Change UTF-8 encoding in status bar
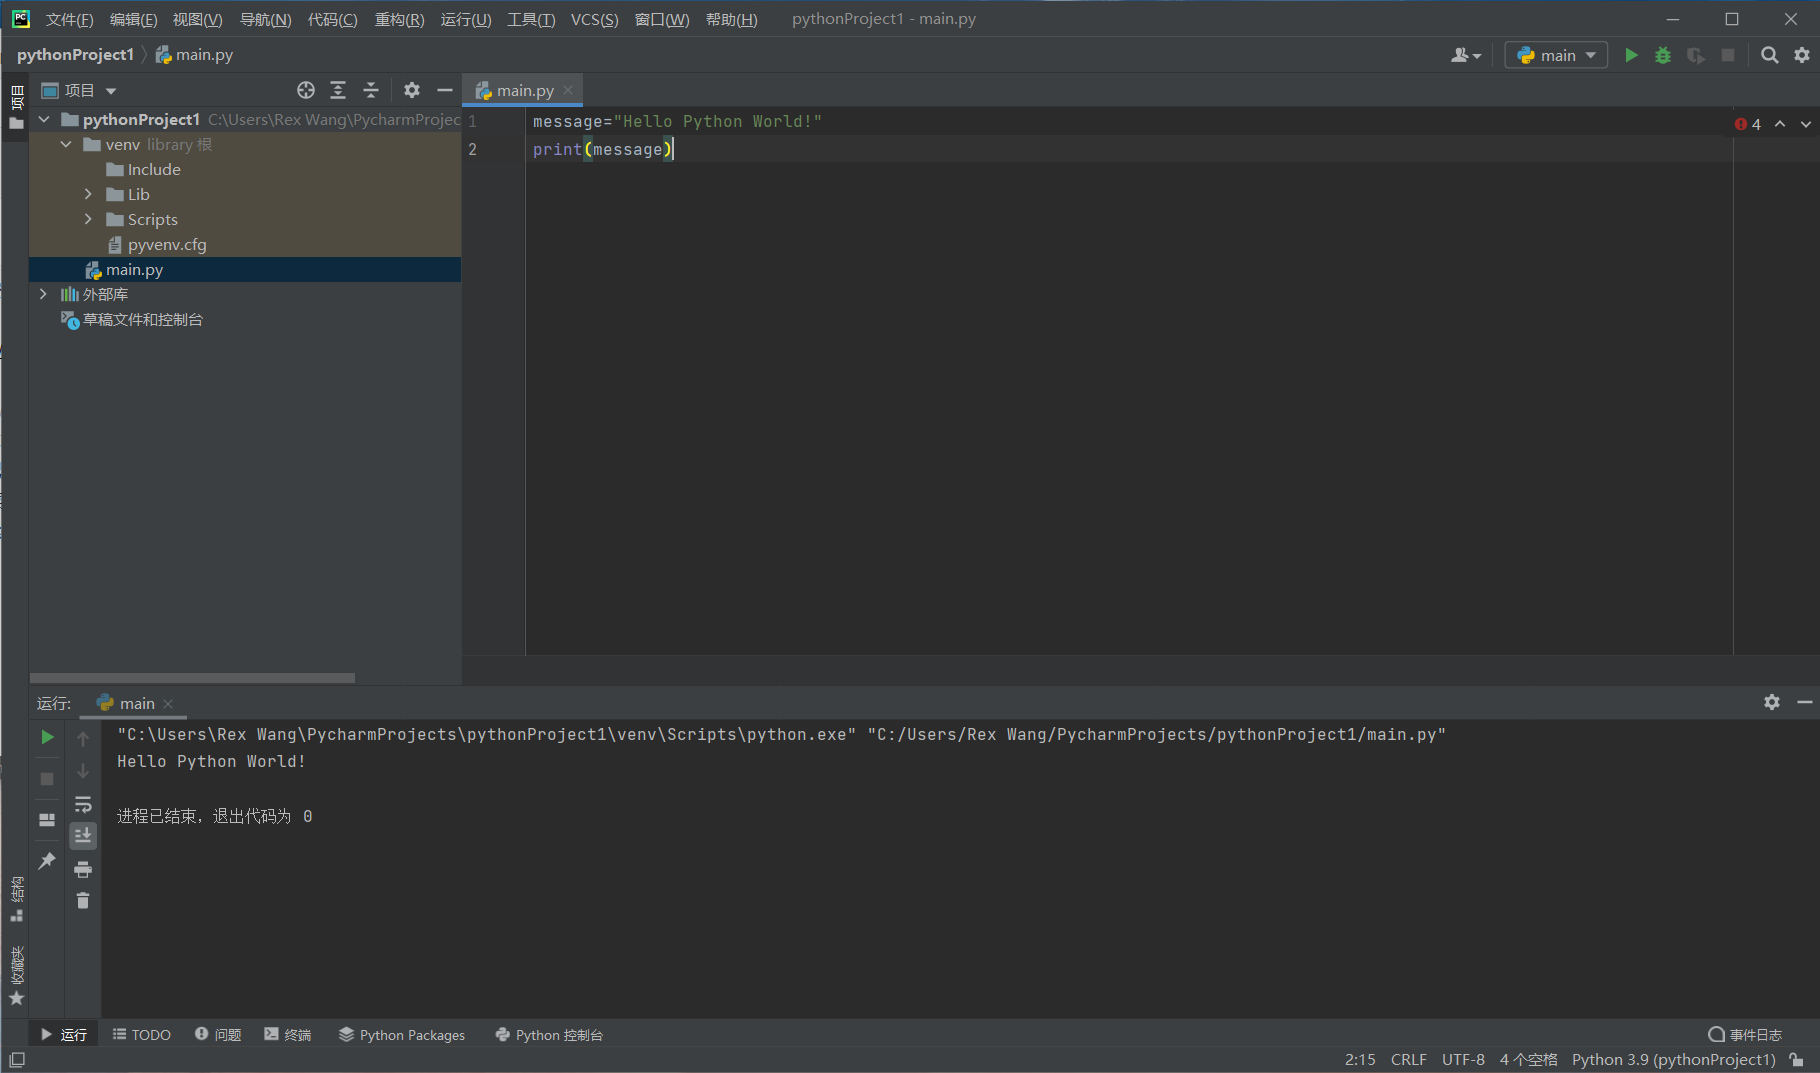Image resolution: width=1820 pixels, height=1073 pixels. [1463, 1060]
